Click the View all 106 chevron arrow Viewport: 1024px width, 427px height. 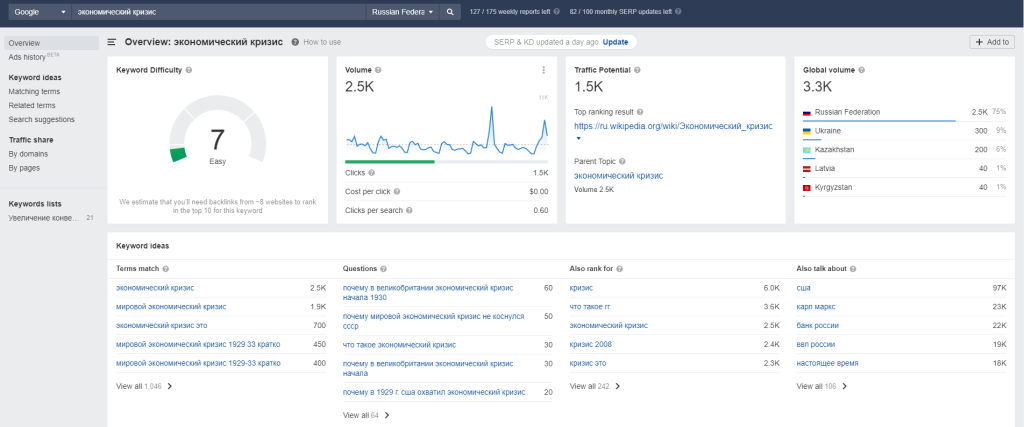click(844, 387)
